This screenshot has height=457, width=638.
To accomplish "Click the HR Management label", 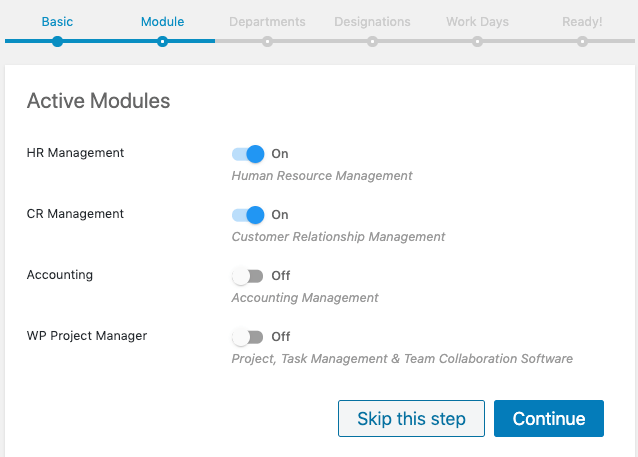I will pyautogui.click(x=75, y=153).
